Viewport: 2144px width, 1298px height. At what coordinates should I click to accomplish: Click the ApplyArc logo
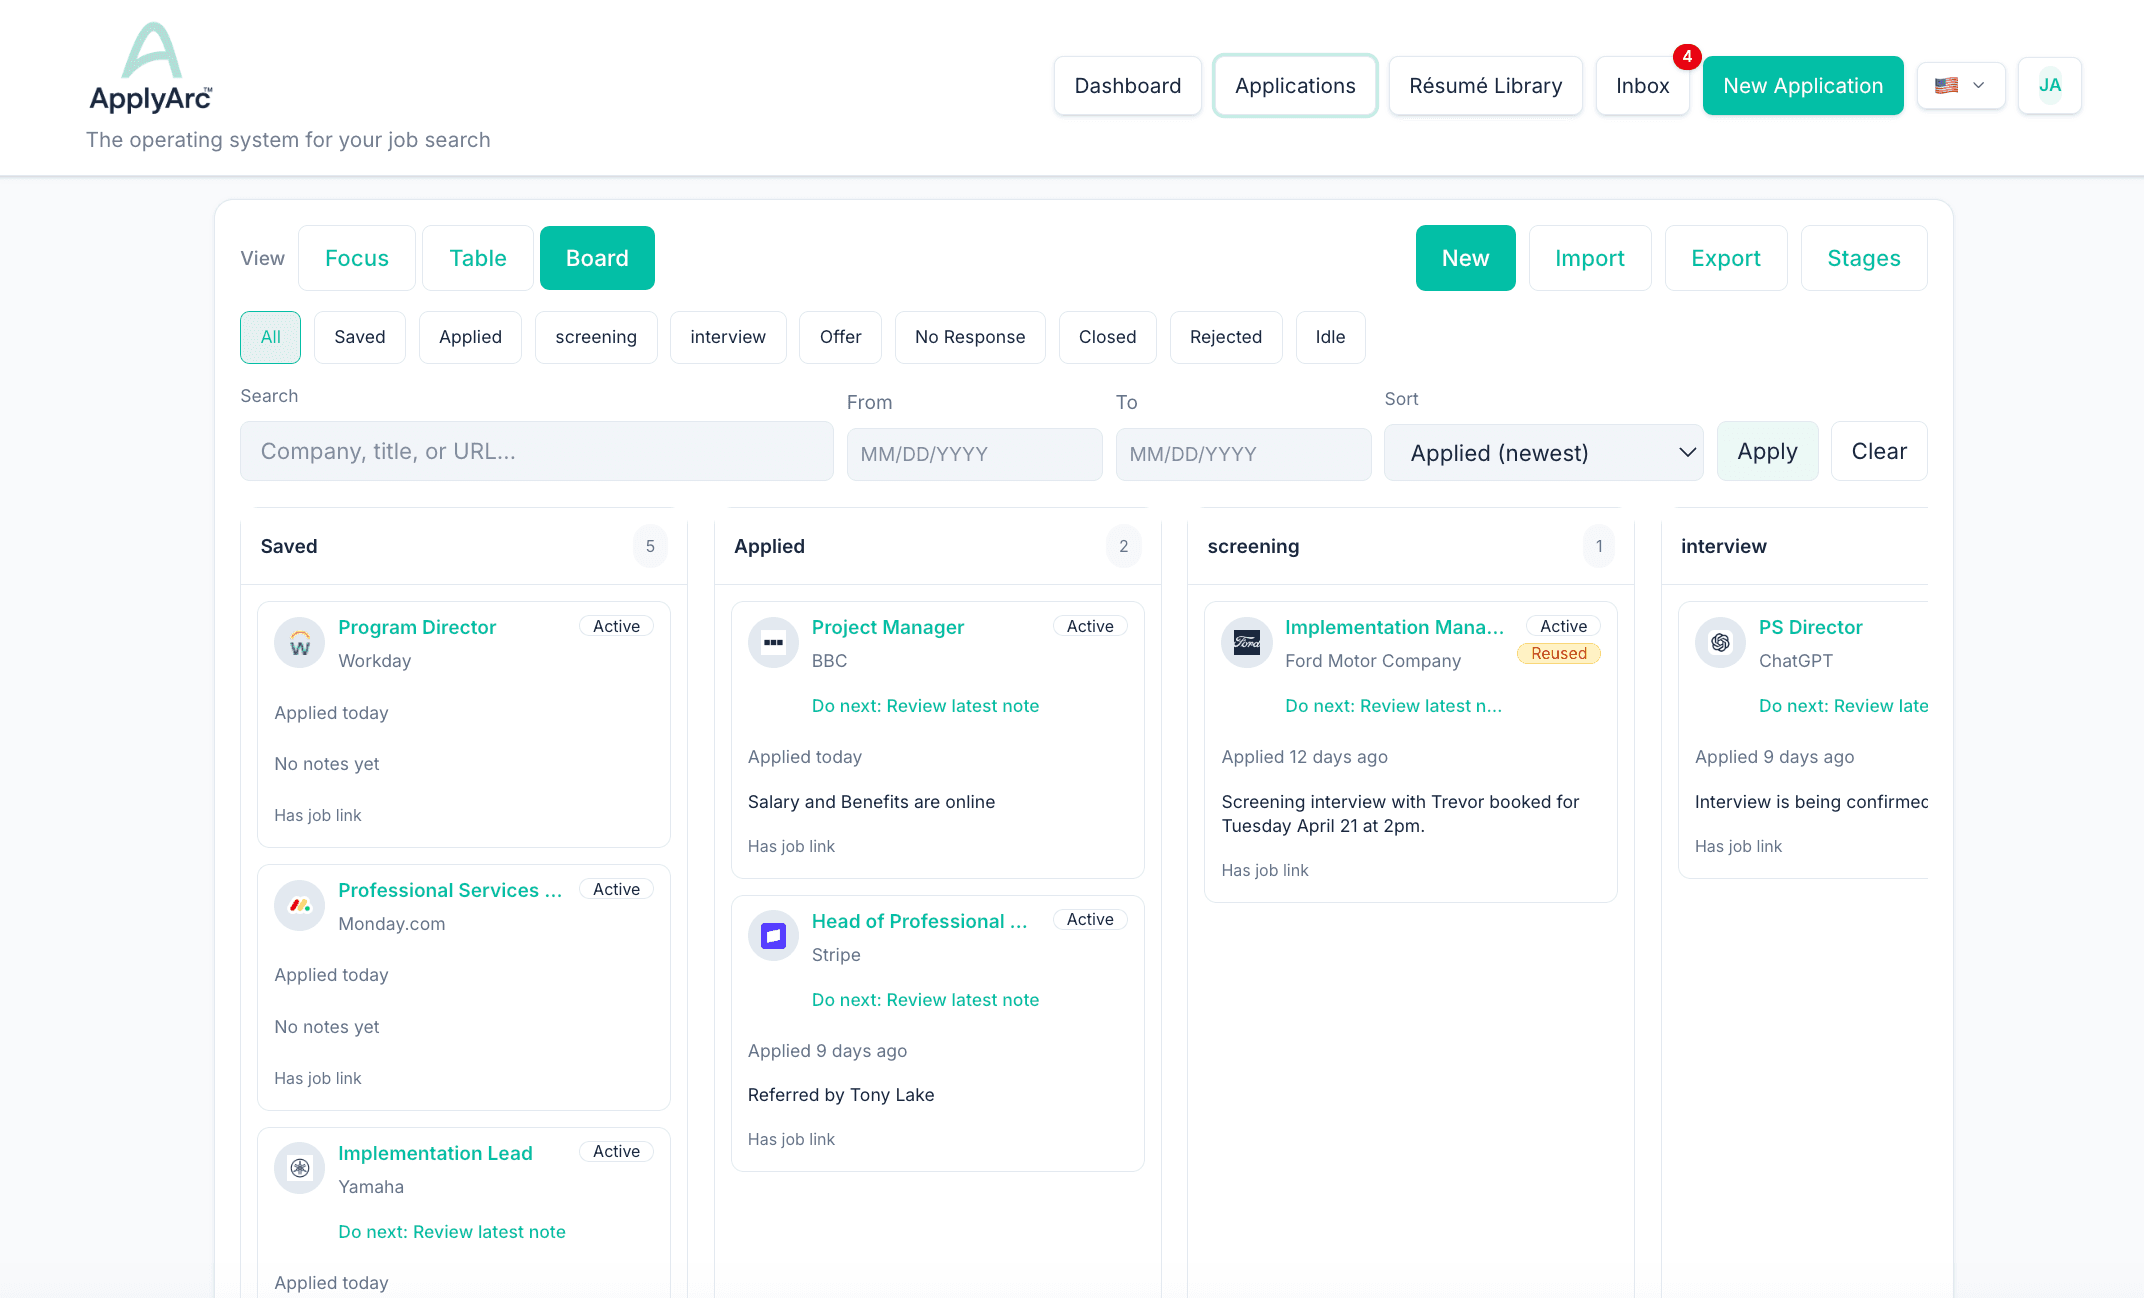coord(150,68)
